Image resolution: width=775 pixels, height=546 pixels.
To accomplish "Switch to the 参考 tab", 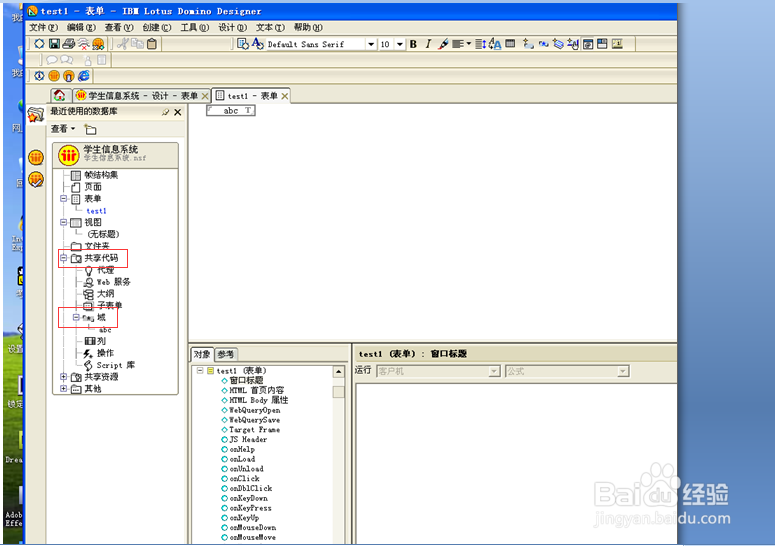I will 226,354.
